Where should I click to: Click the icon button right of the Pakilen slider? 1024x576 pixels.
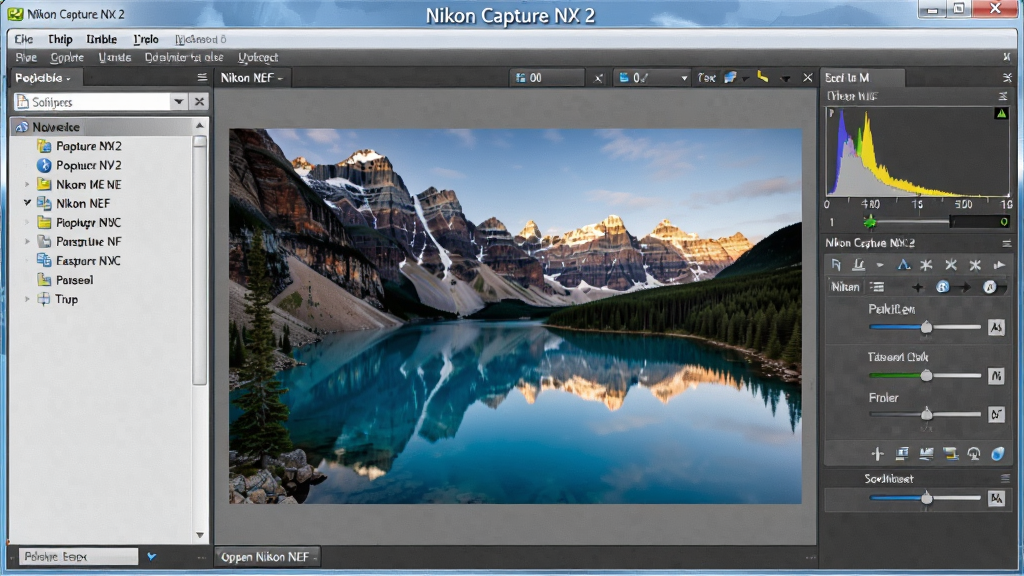pos(996,327)
